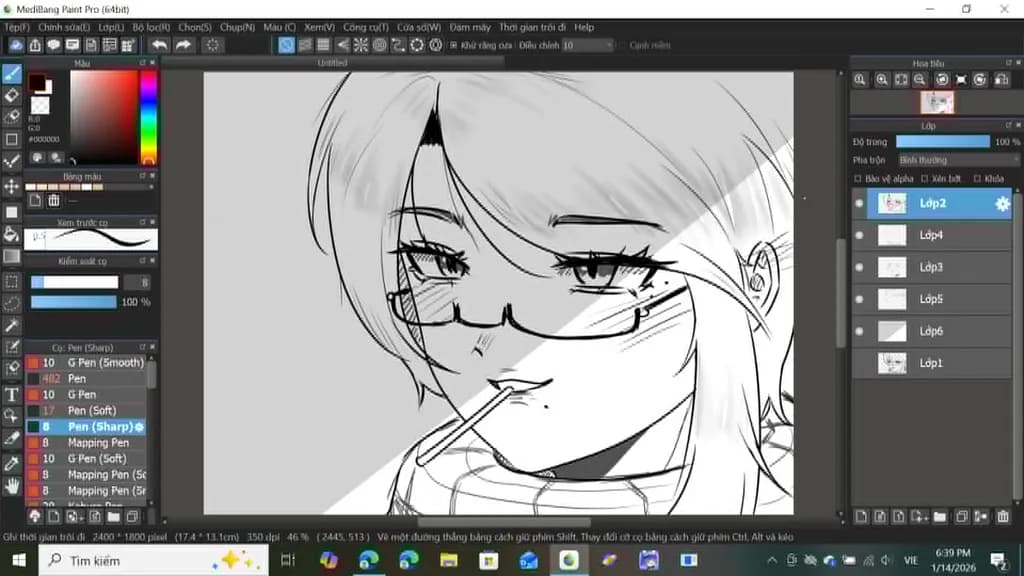The height and width of the screenshot is (576, 1024).
Task: Pick color in saturation square
Action: (x=104, y=117)
